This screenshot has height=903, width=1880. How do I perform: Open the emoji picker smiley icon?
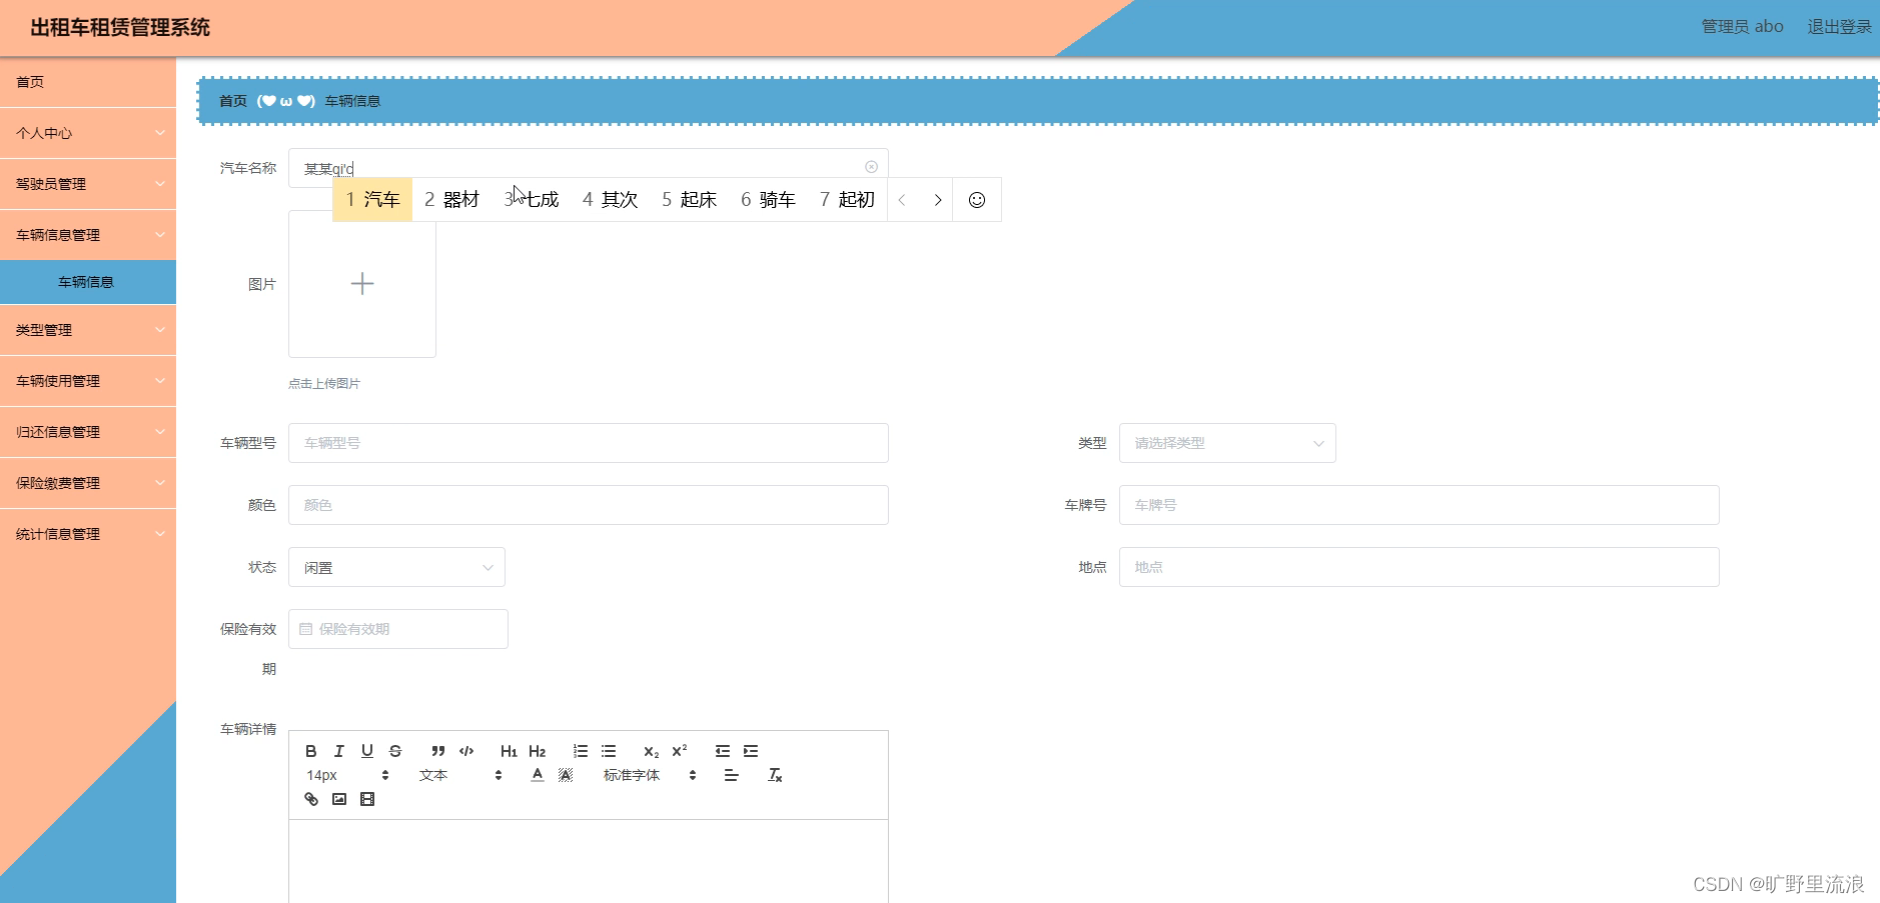[x=977, y=199]
